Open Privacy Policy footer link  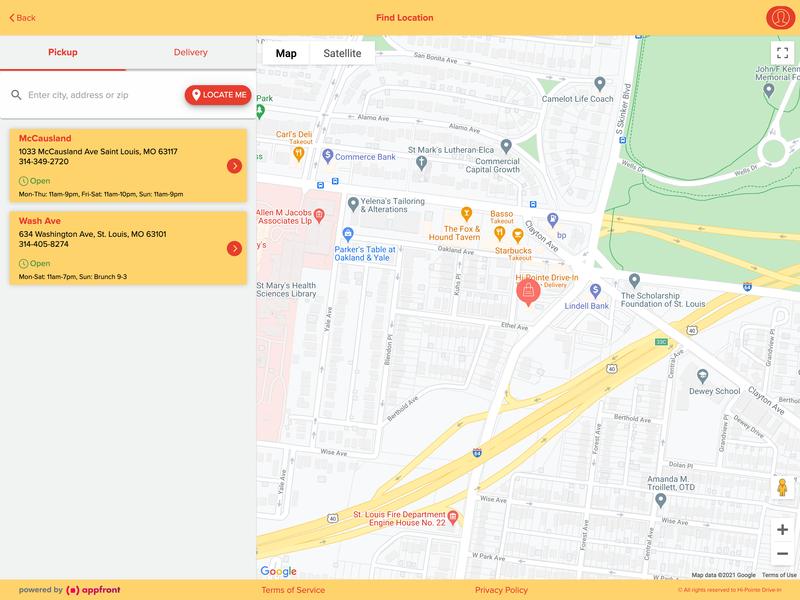[x=501, y=590]
